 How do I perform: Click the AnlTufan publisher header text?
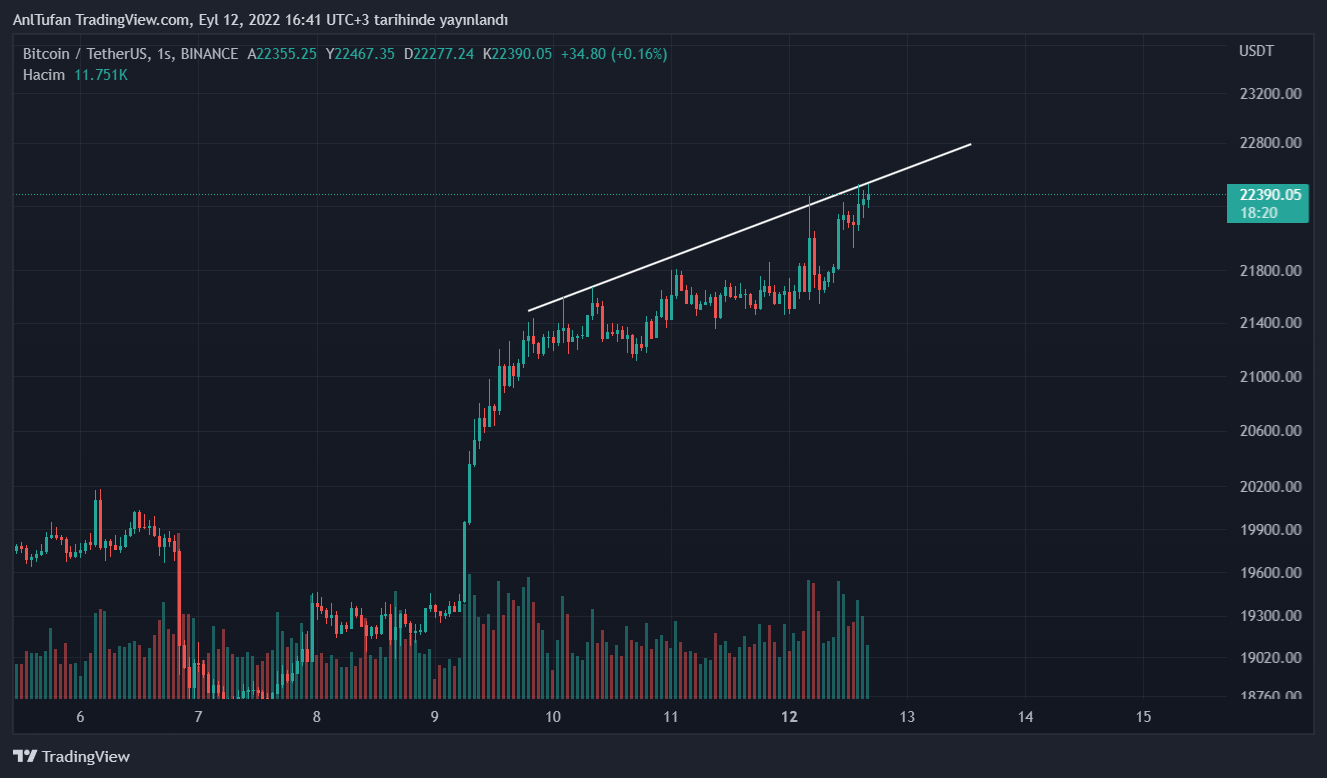tap(259, 20)
